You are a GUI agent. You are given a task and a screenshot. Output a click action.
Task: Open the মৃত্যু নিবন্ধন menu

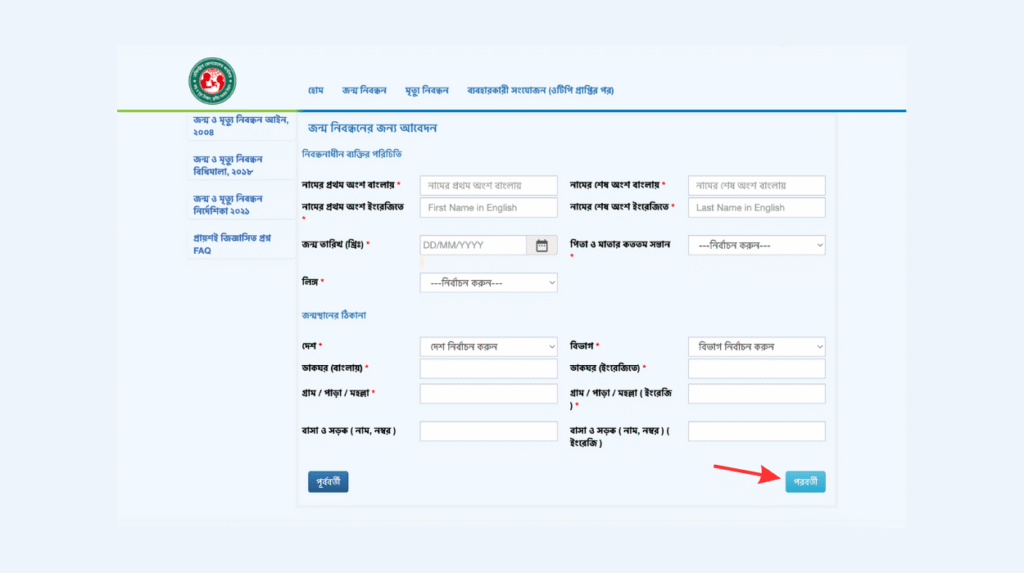[427, 91]
